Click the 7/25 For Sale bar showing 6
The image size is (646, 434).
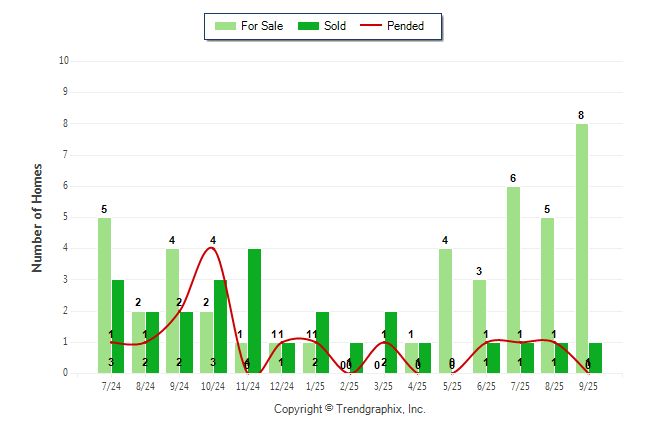(x=513, y=280)
